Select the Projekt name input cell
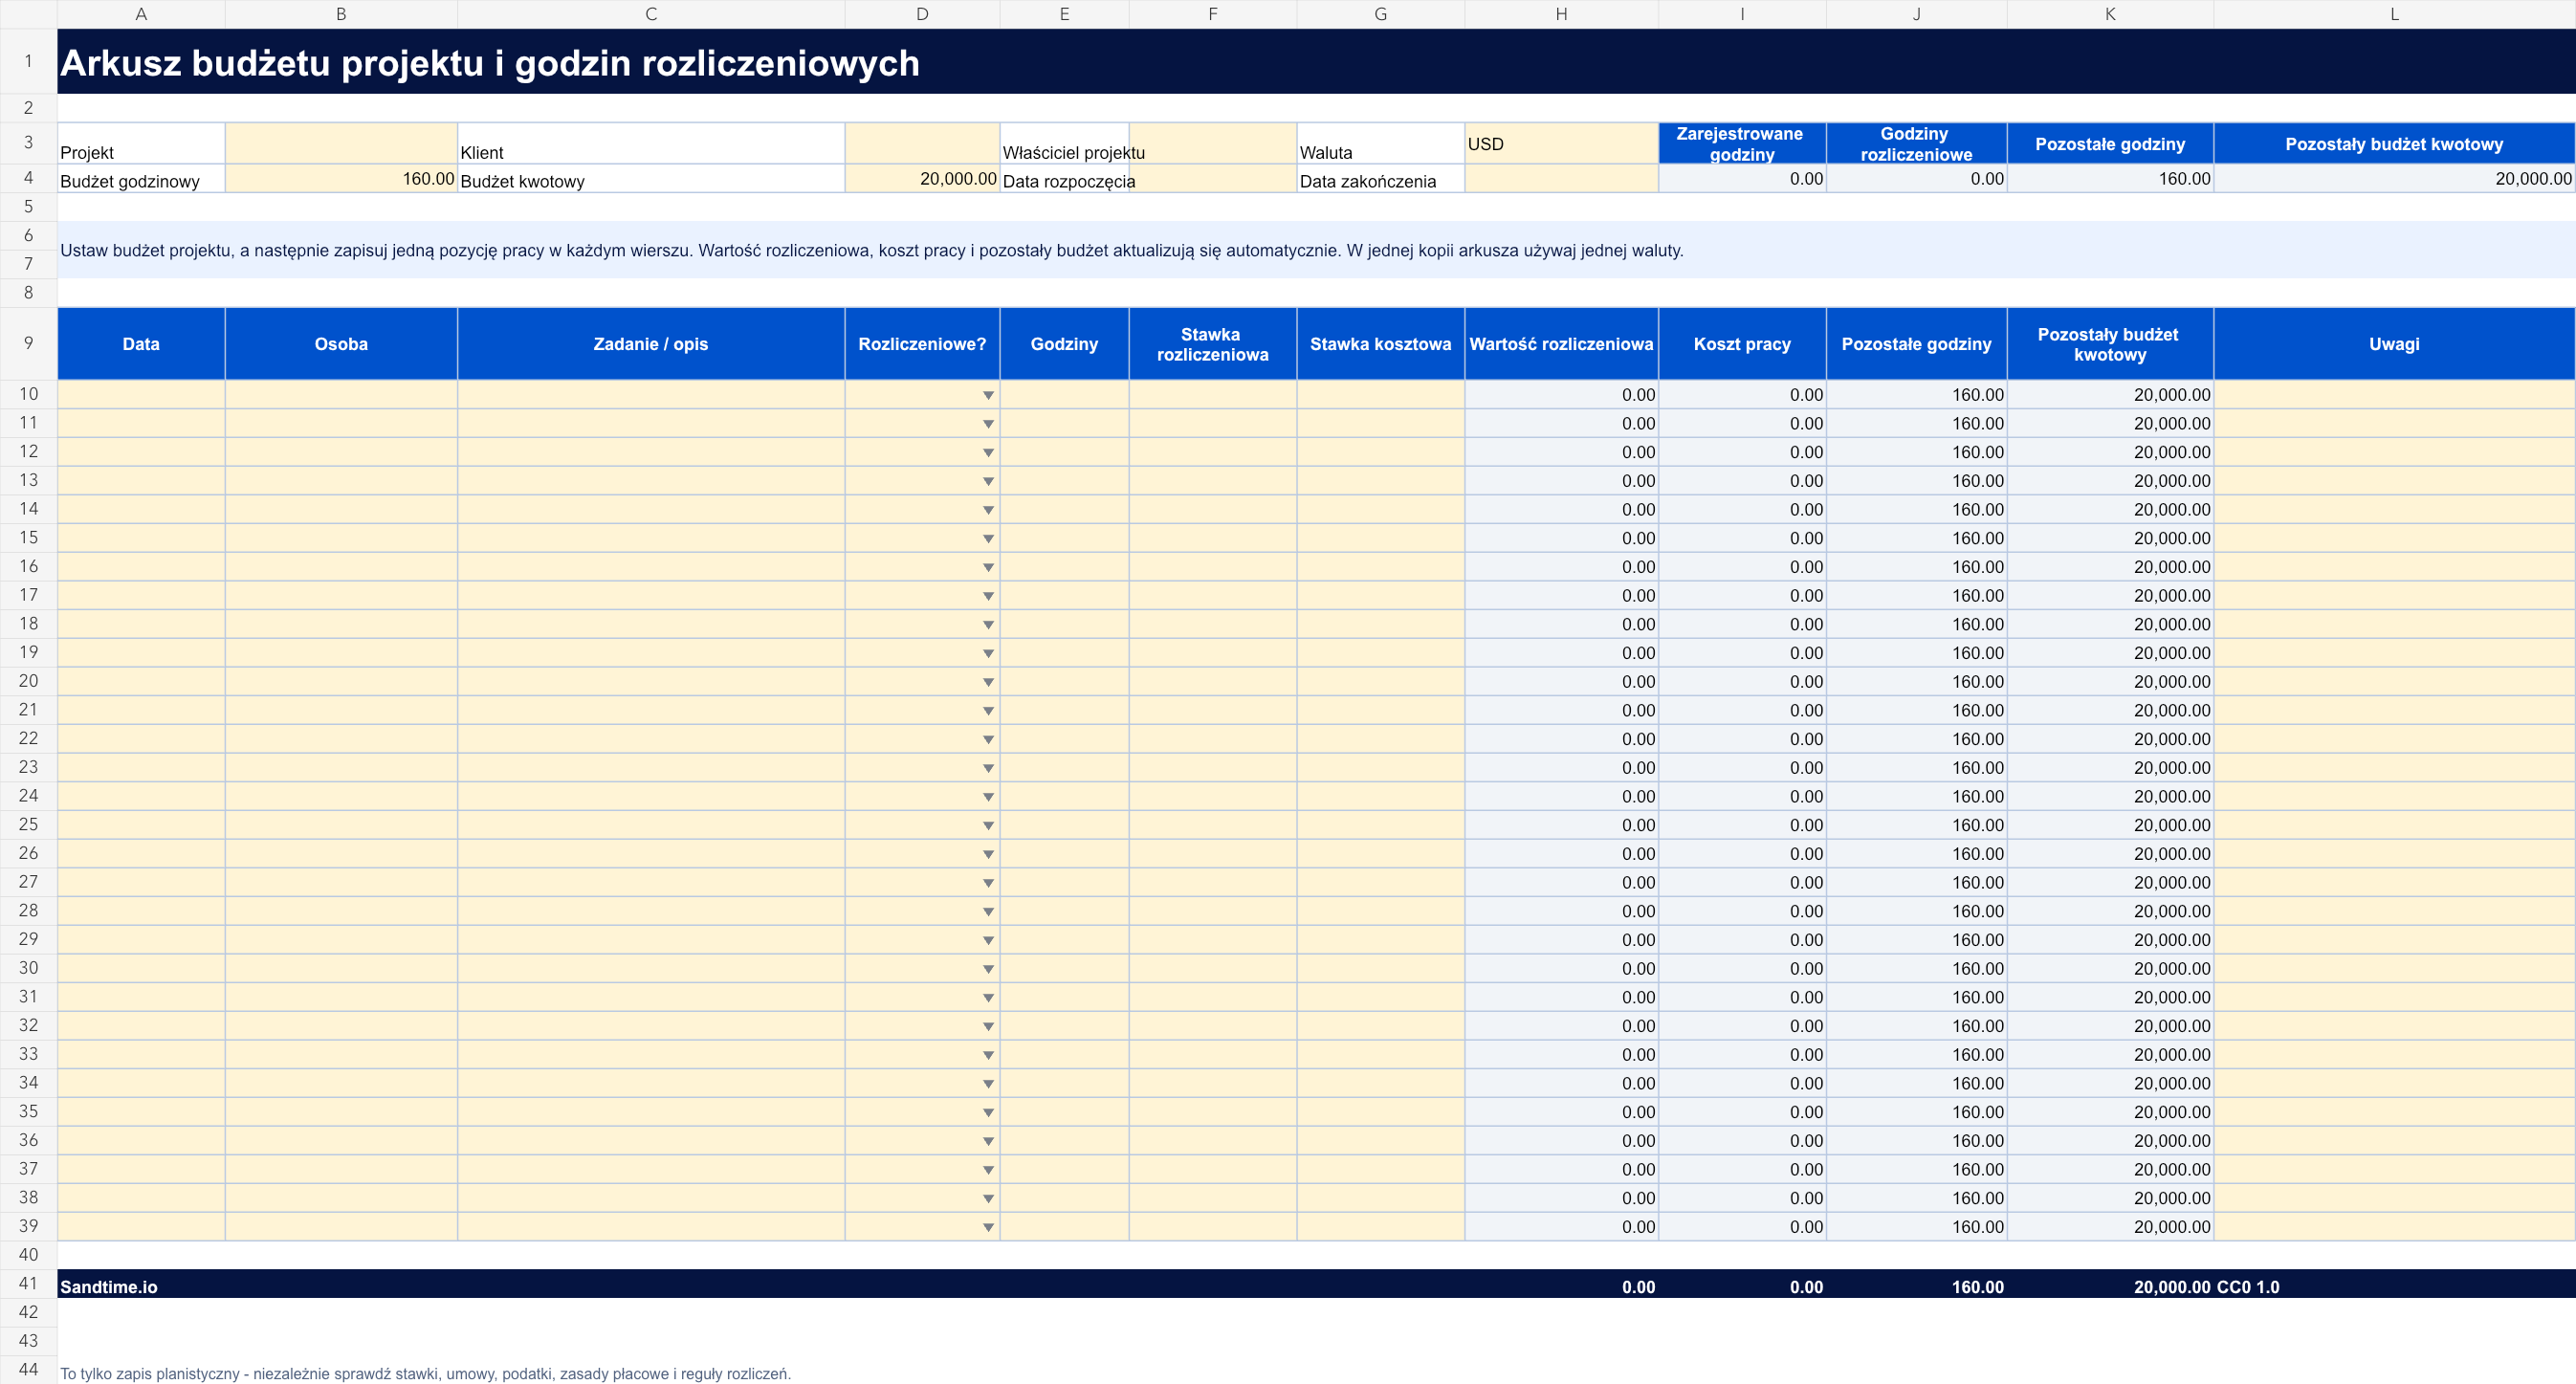 (341, 143)
